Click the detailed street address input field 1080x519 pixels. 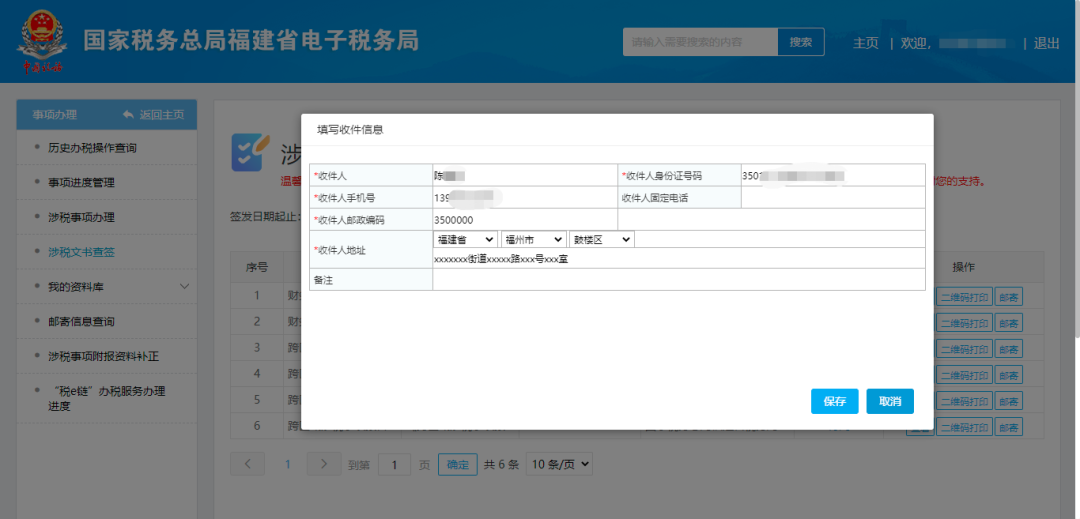(678, 259)
